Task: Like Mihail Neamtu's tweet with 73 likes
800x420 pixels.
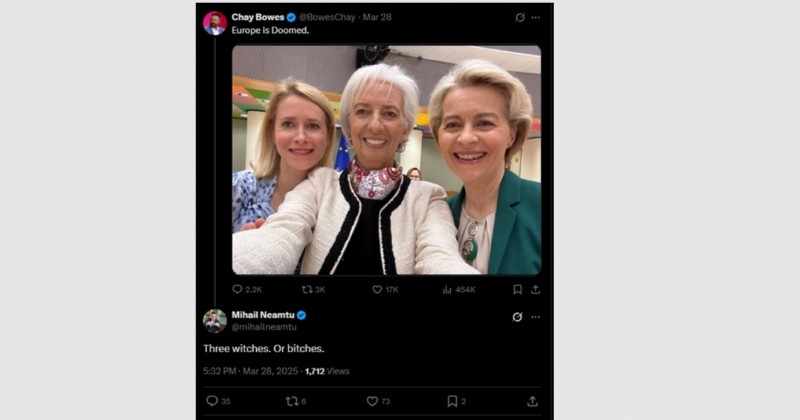Action: (x=372, y=401)
